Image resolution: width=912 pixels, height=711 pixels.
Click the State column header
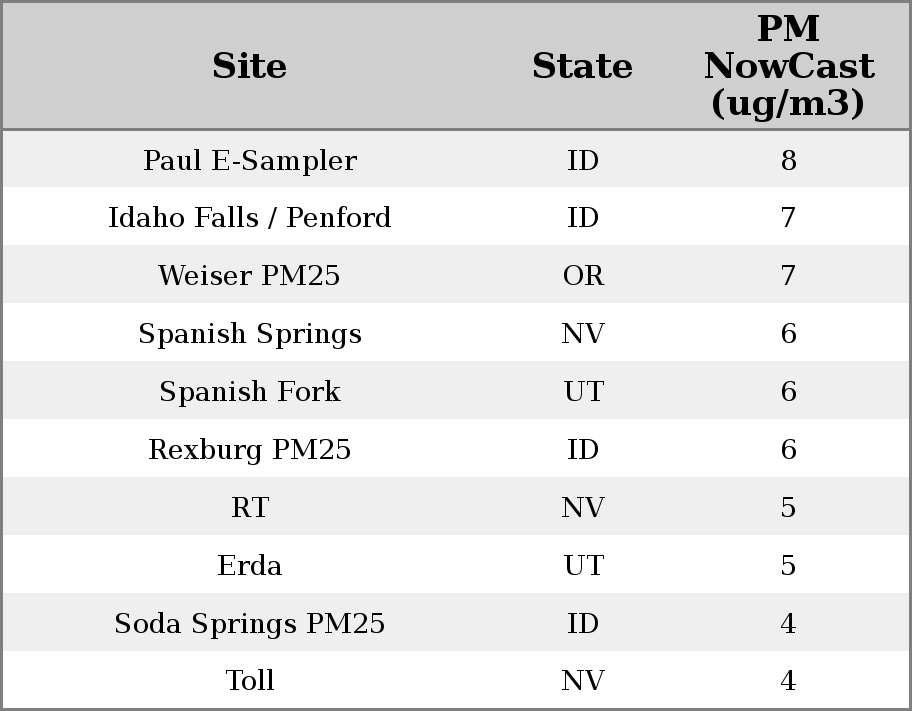pos(582,67)
